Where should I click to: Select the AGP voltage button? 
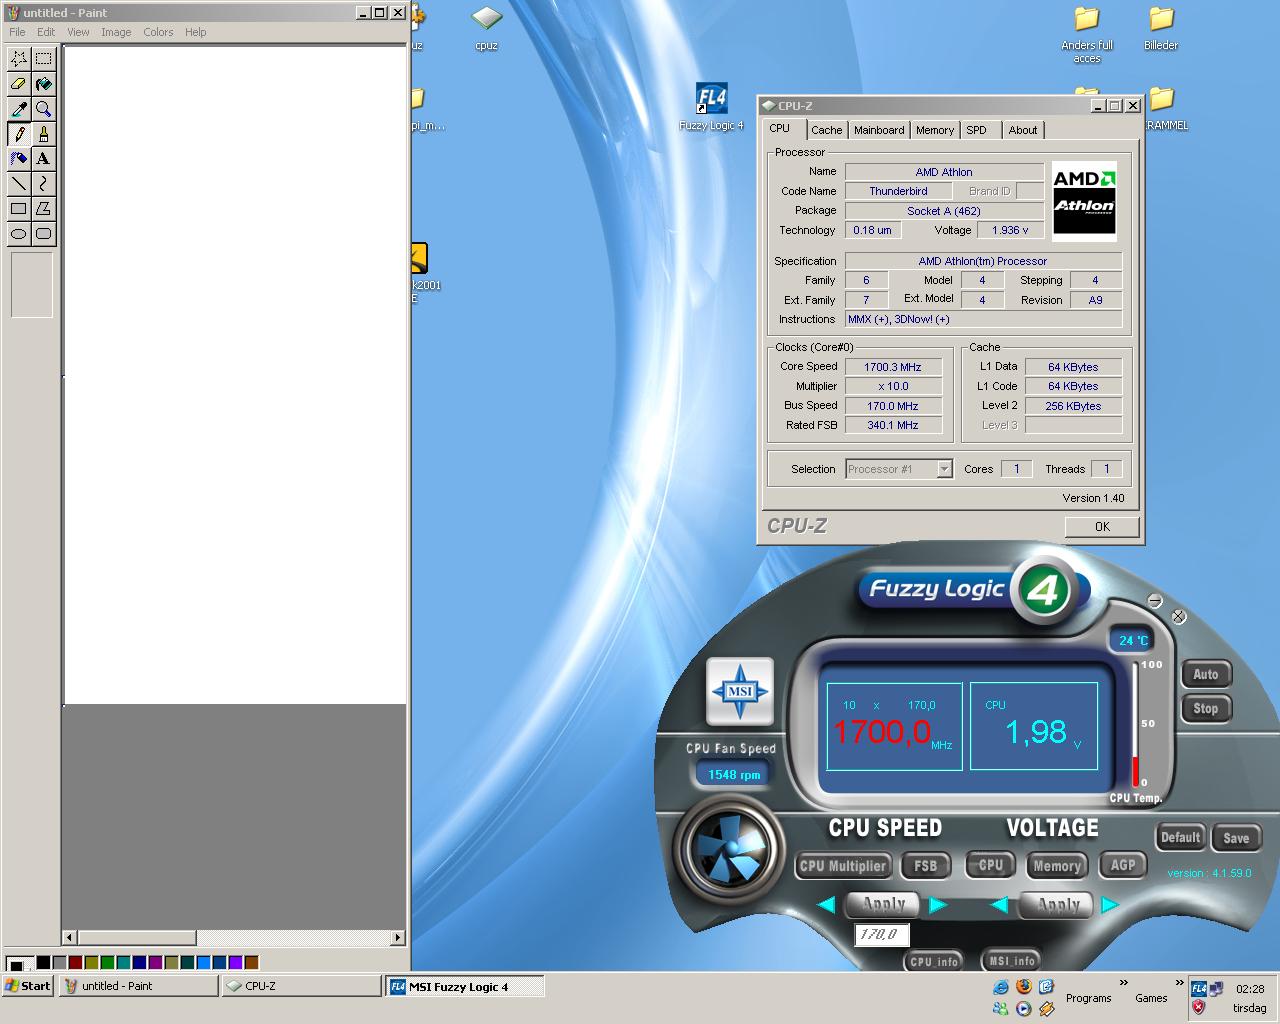[1123, 866]
